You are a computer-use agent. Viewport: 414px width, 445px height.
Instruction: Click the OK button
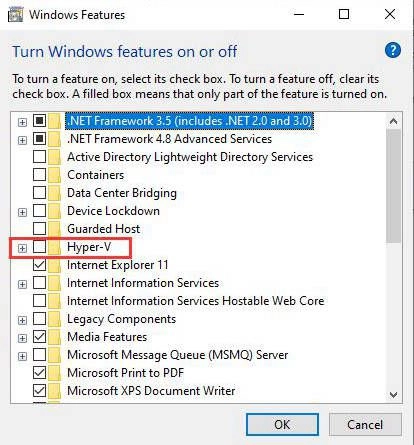coord(282,425)
